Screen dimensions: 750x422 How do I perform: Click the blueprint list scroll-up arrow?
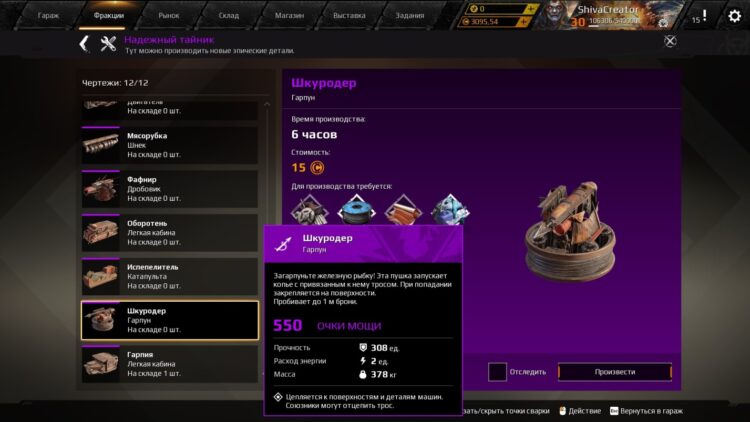(x=267, y=104)
